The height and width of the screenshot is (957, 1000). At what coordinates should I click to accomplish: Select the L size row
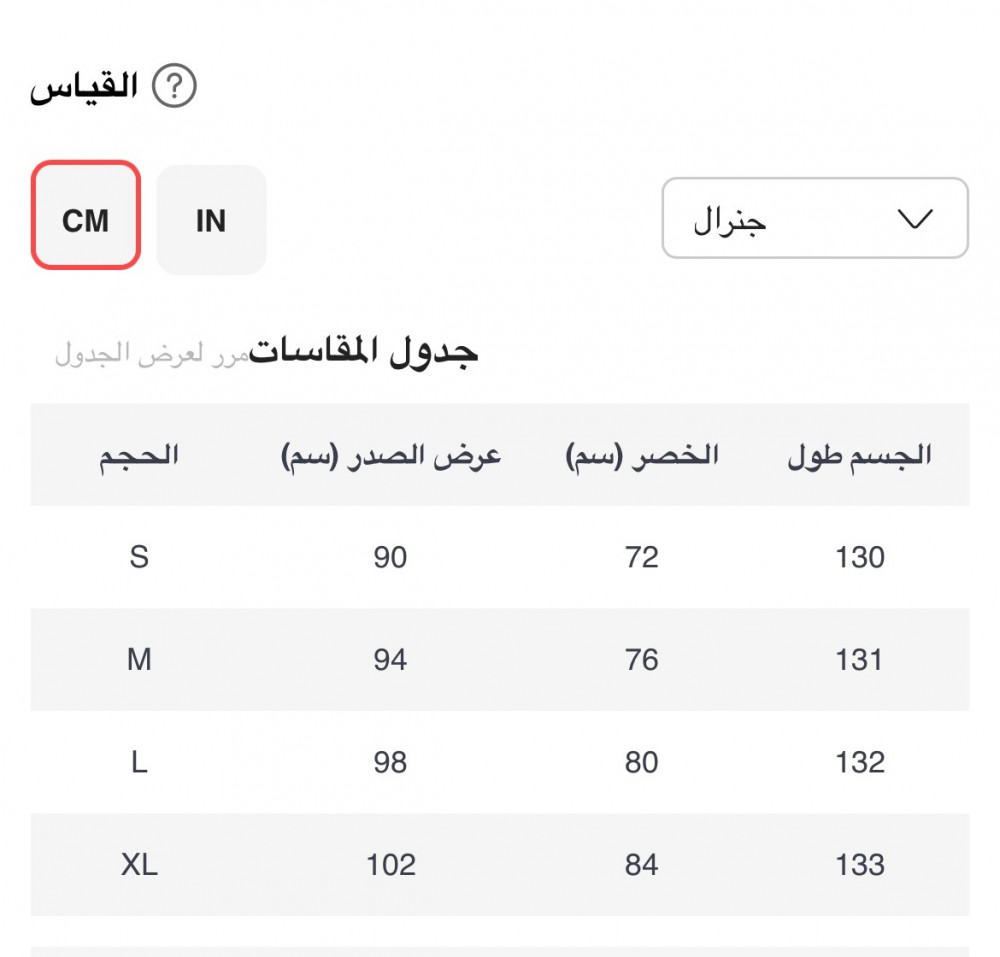point(139,763)
